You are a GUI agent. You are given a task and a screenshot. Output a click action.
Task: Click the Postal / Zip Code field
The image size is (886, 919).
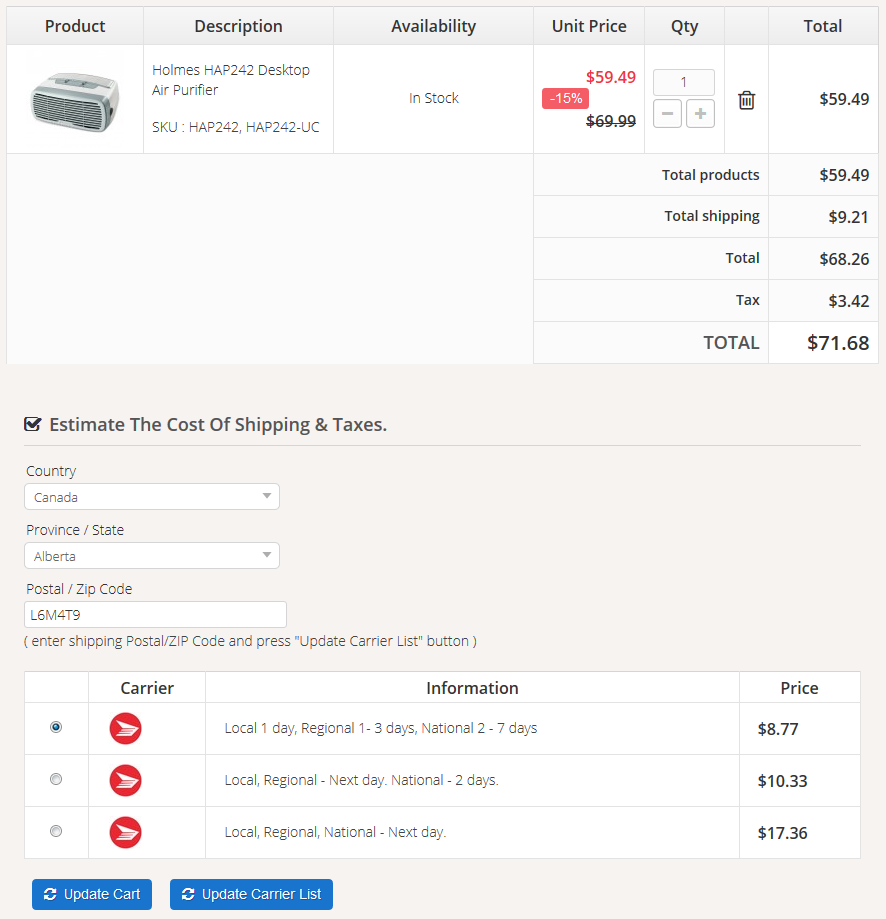point(155,614)
